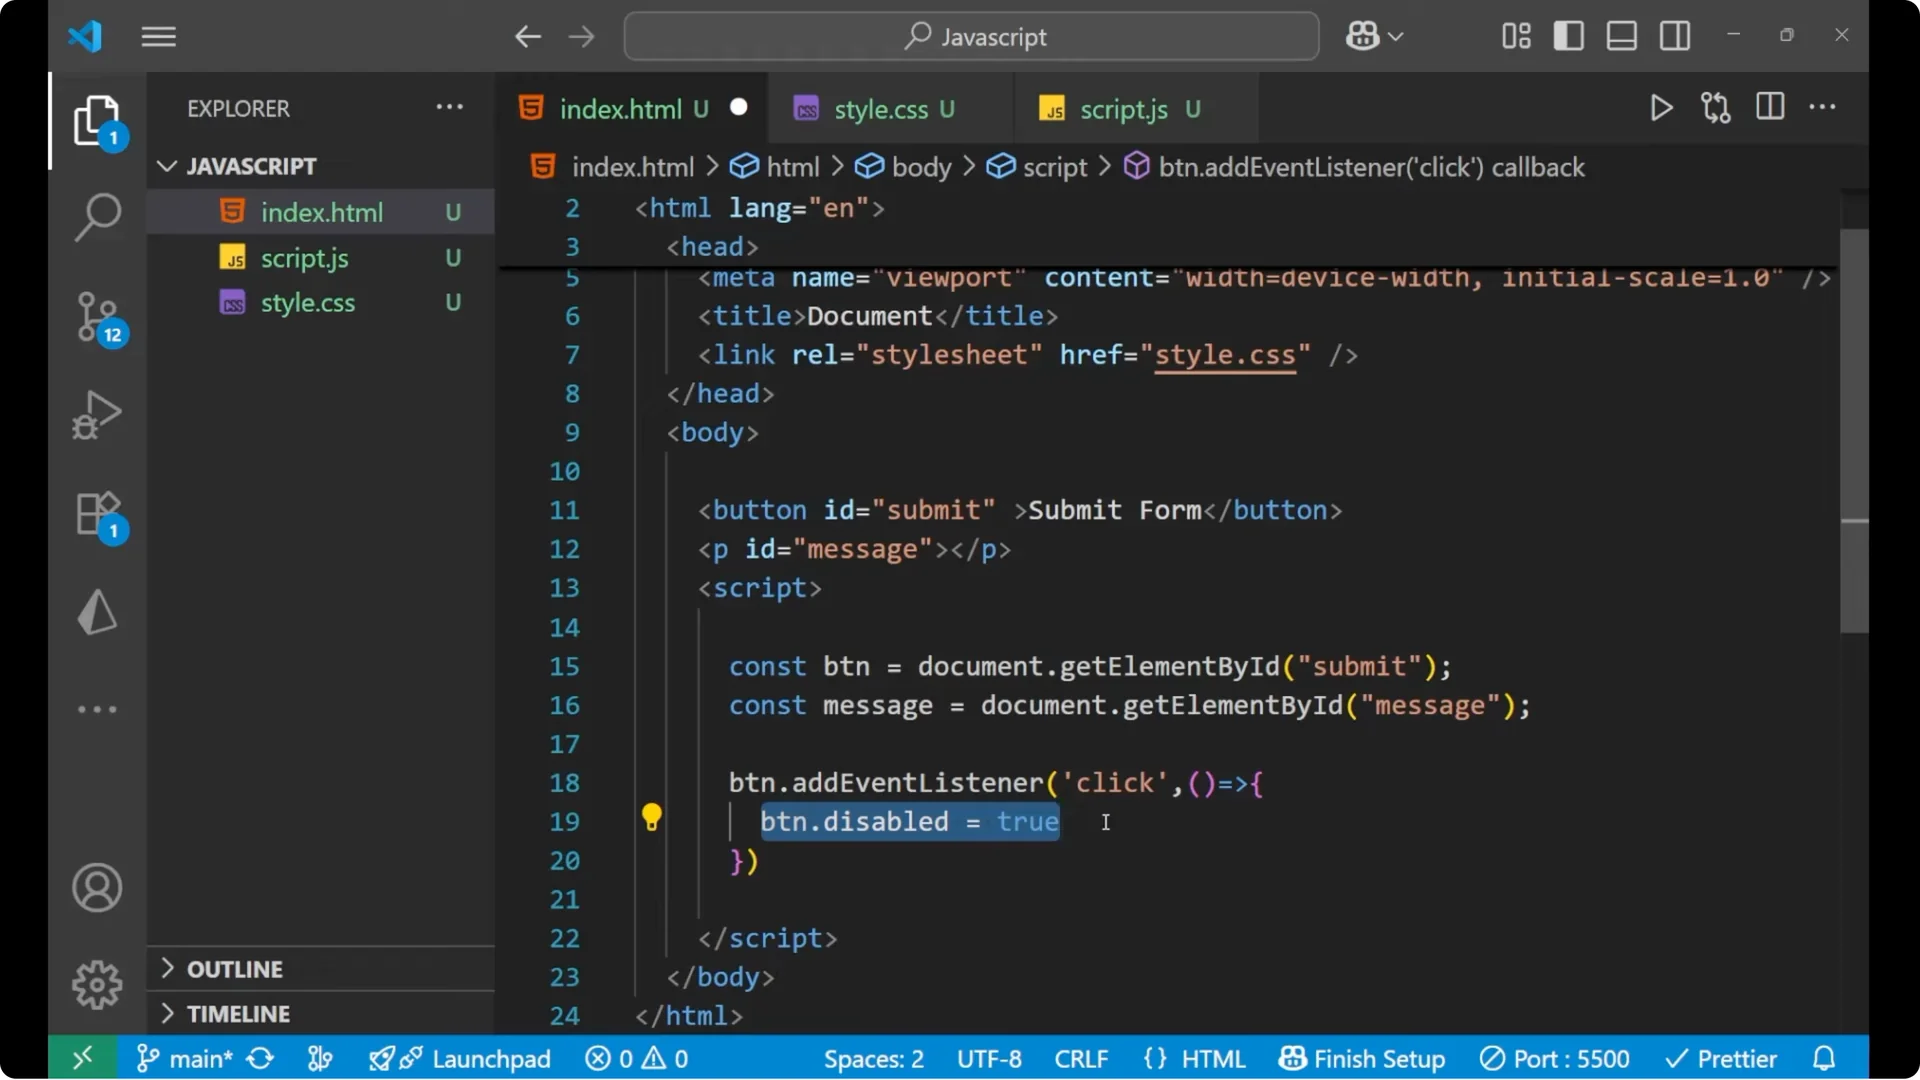Run the code with the play button
1920x1080 pixels.
point(1661,108)
